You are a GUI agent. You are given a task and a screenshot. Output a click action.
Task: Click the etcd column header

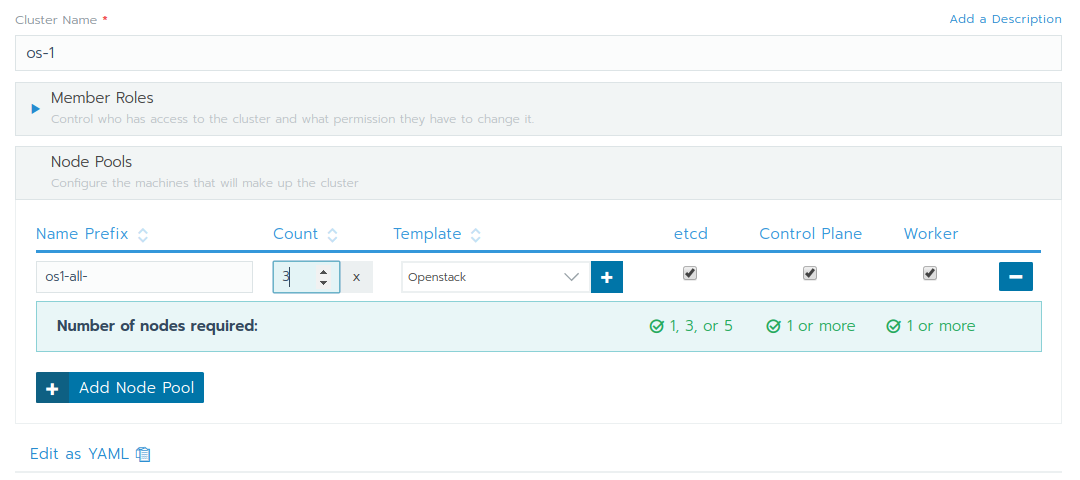coord(690,233)
